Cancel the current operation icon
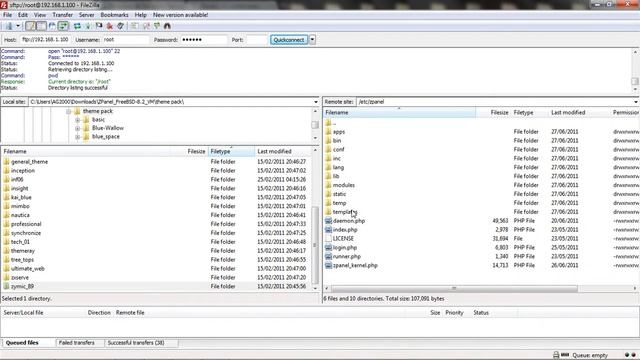 click(x=99, y=26)
